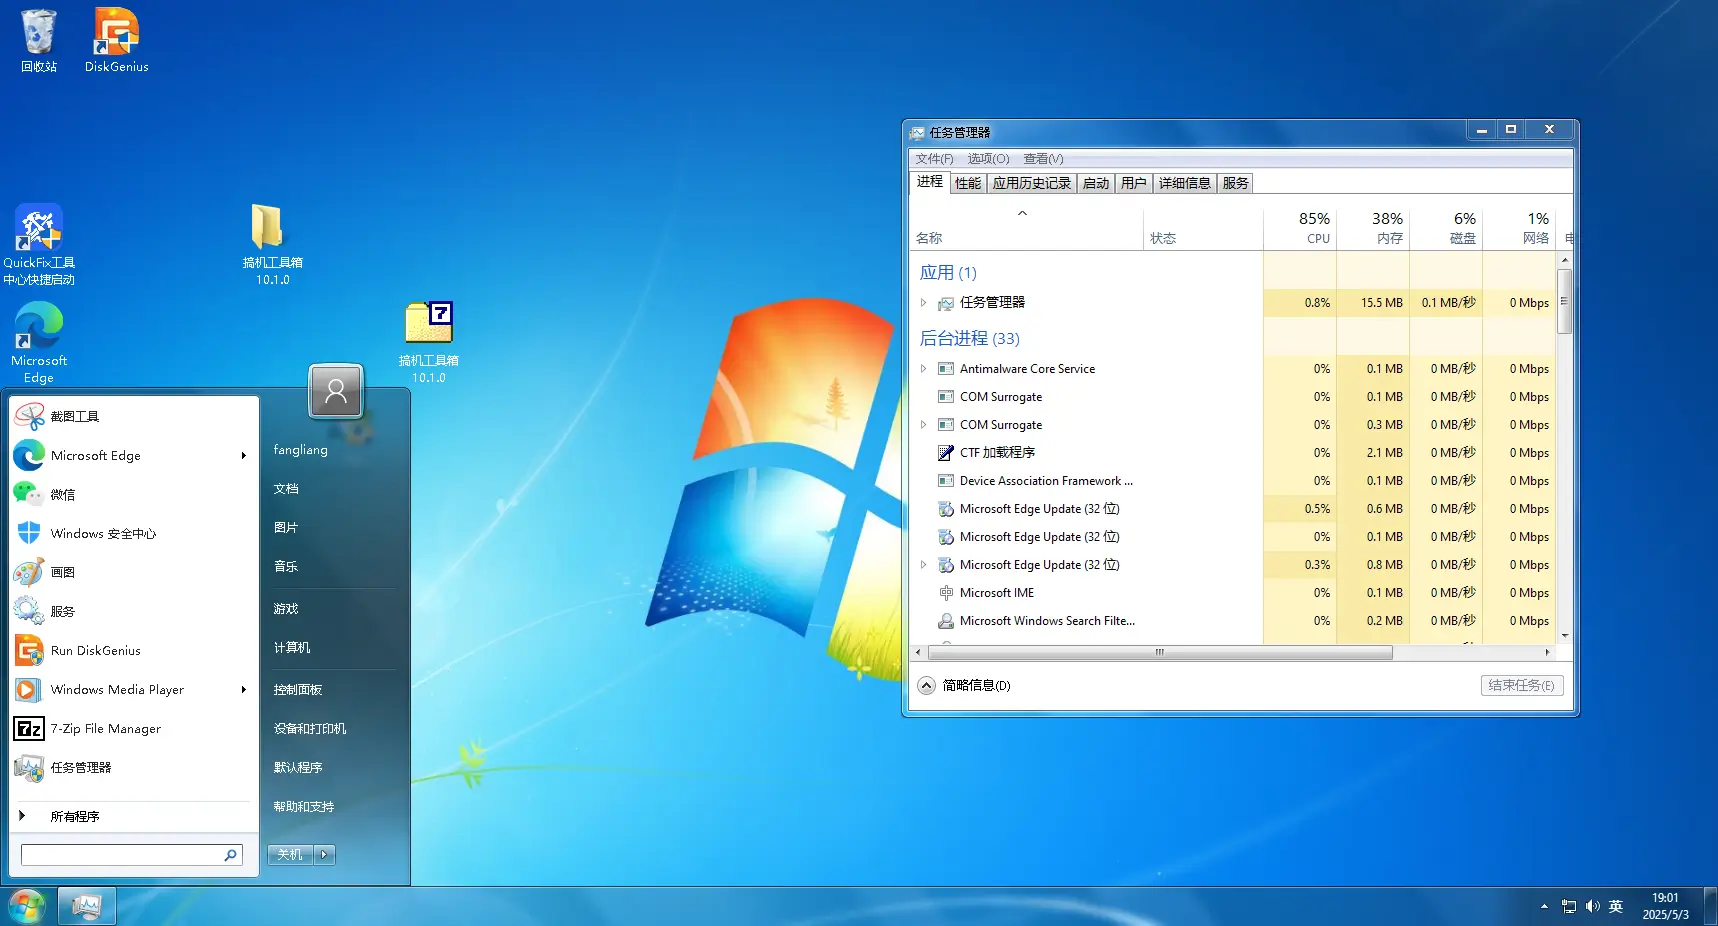Sort processes by the 磁盘 column header
Viewport: 1718px width, 926px height.
[1445, 228]
